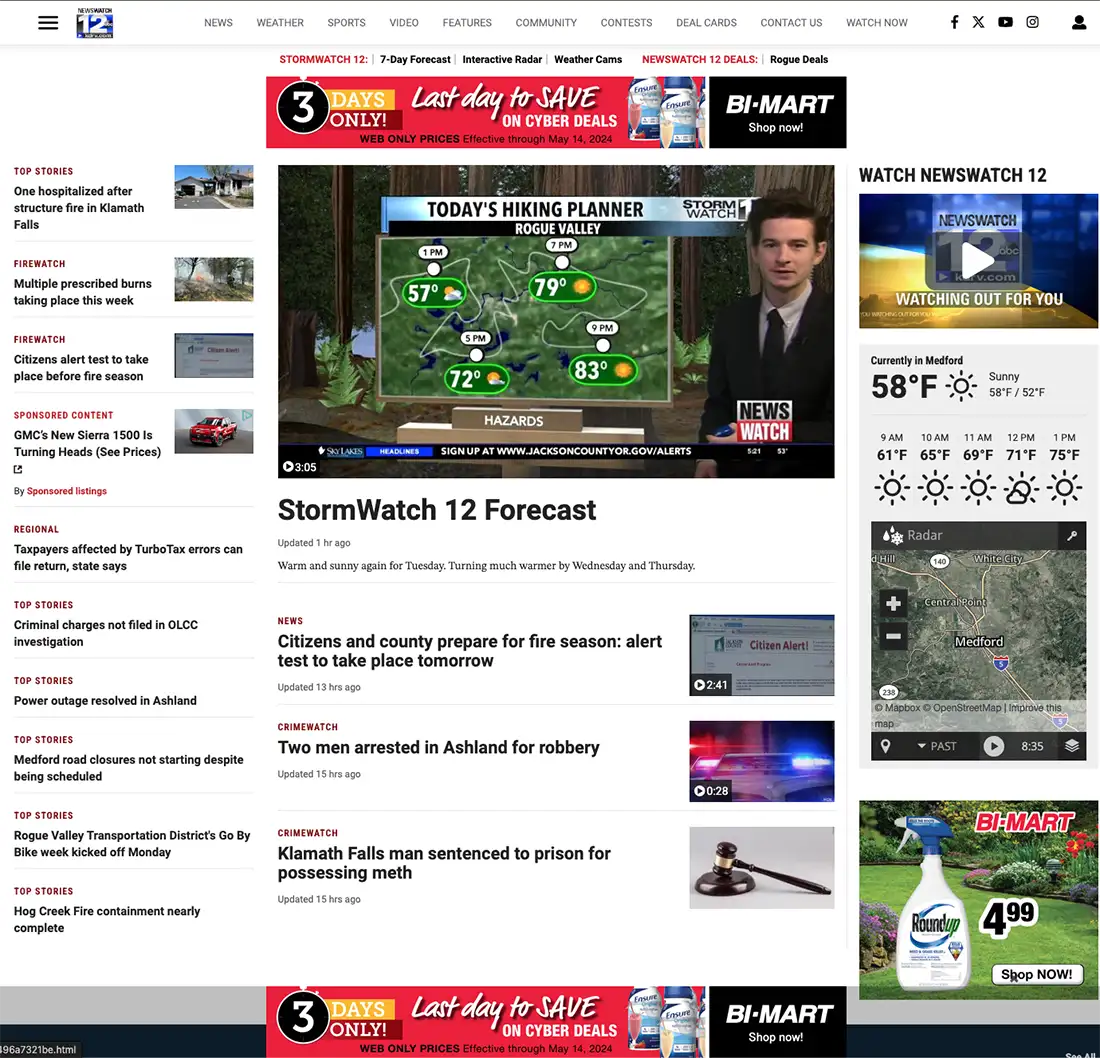Click Shop now! on top Bi-Mart banner
This screenshot has width=1100, height=1058.
coord(776,128)
